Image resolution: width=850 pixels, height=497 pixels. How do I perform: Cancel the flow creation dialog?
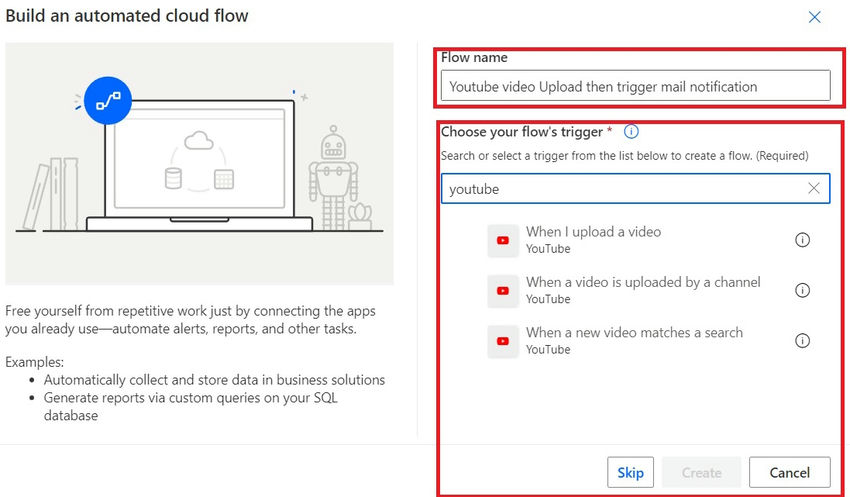789,473
